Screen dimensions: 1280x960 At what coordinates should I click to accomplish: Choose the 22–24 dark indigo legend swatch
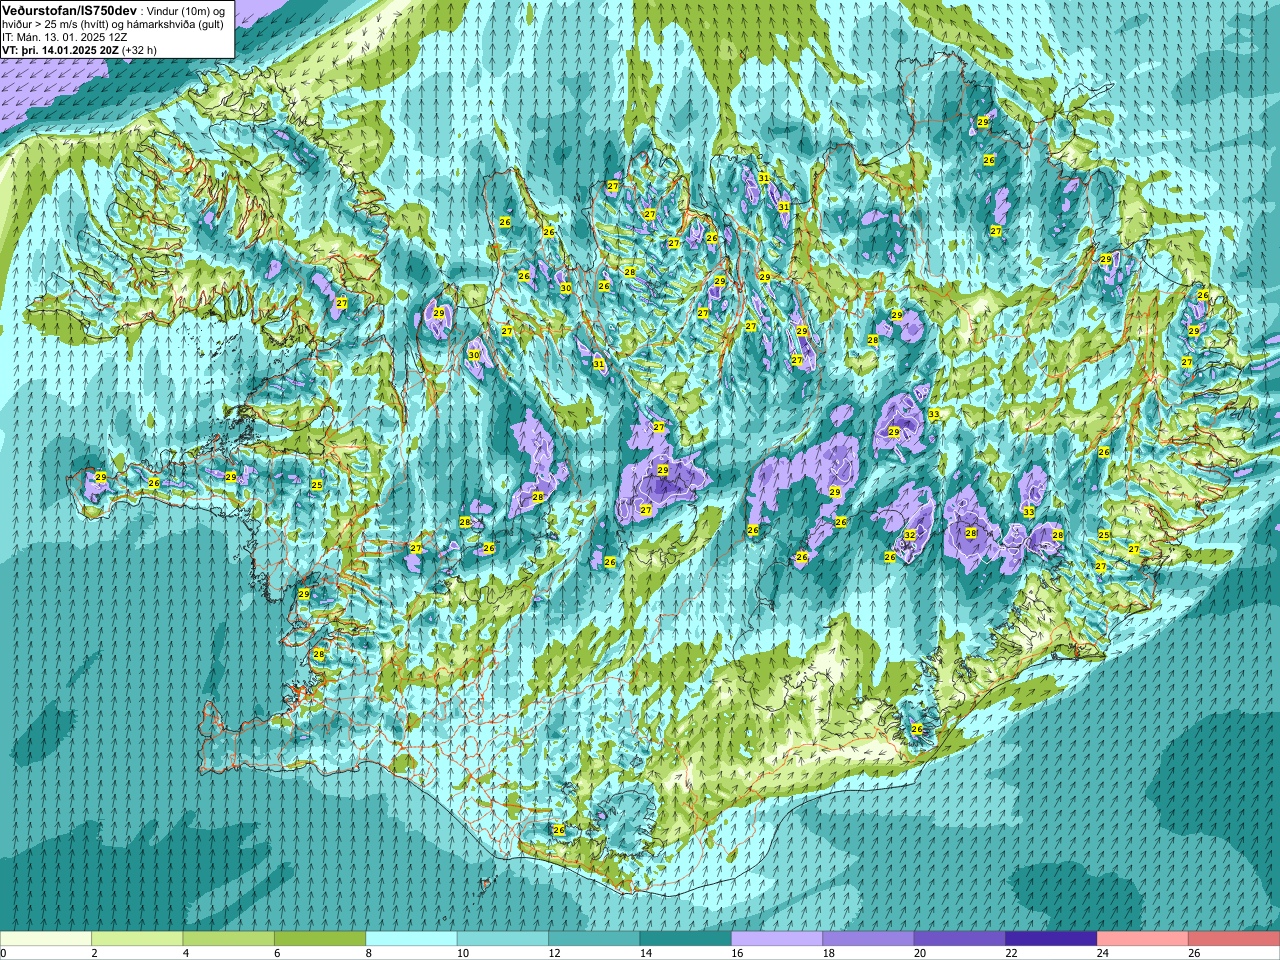[1051, 939]
